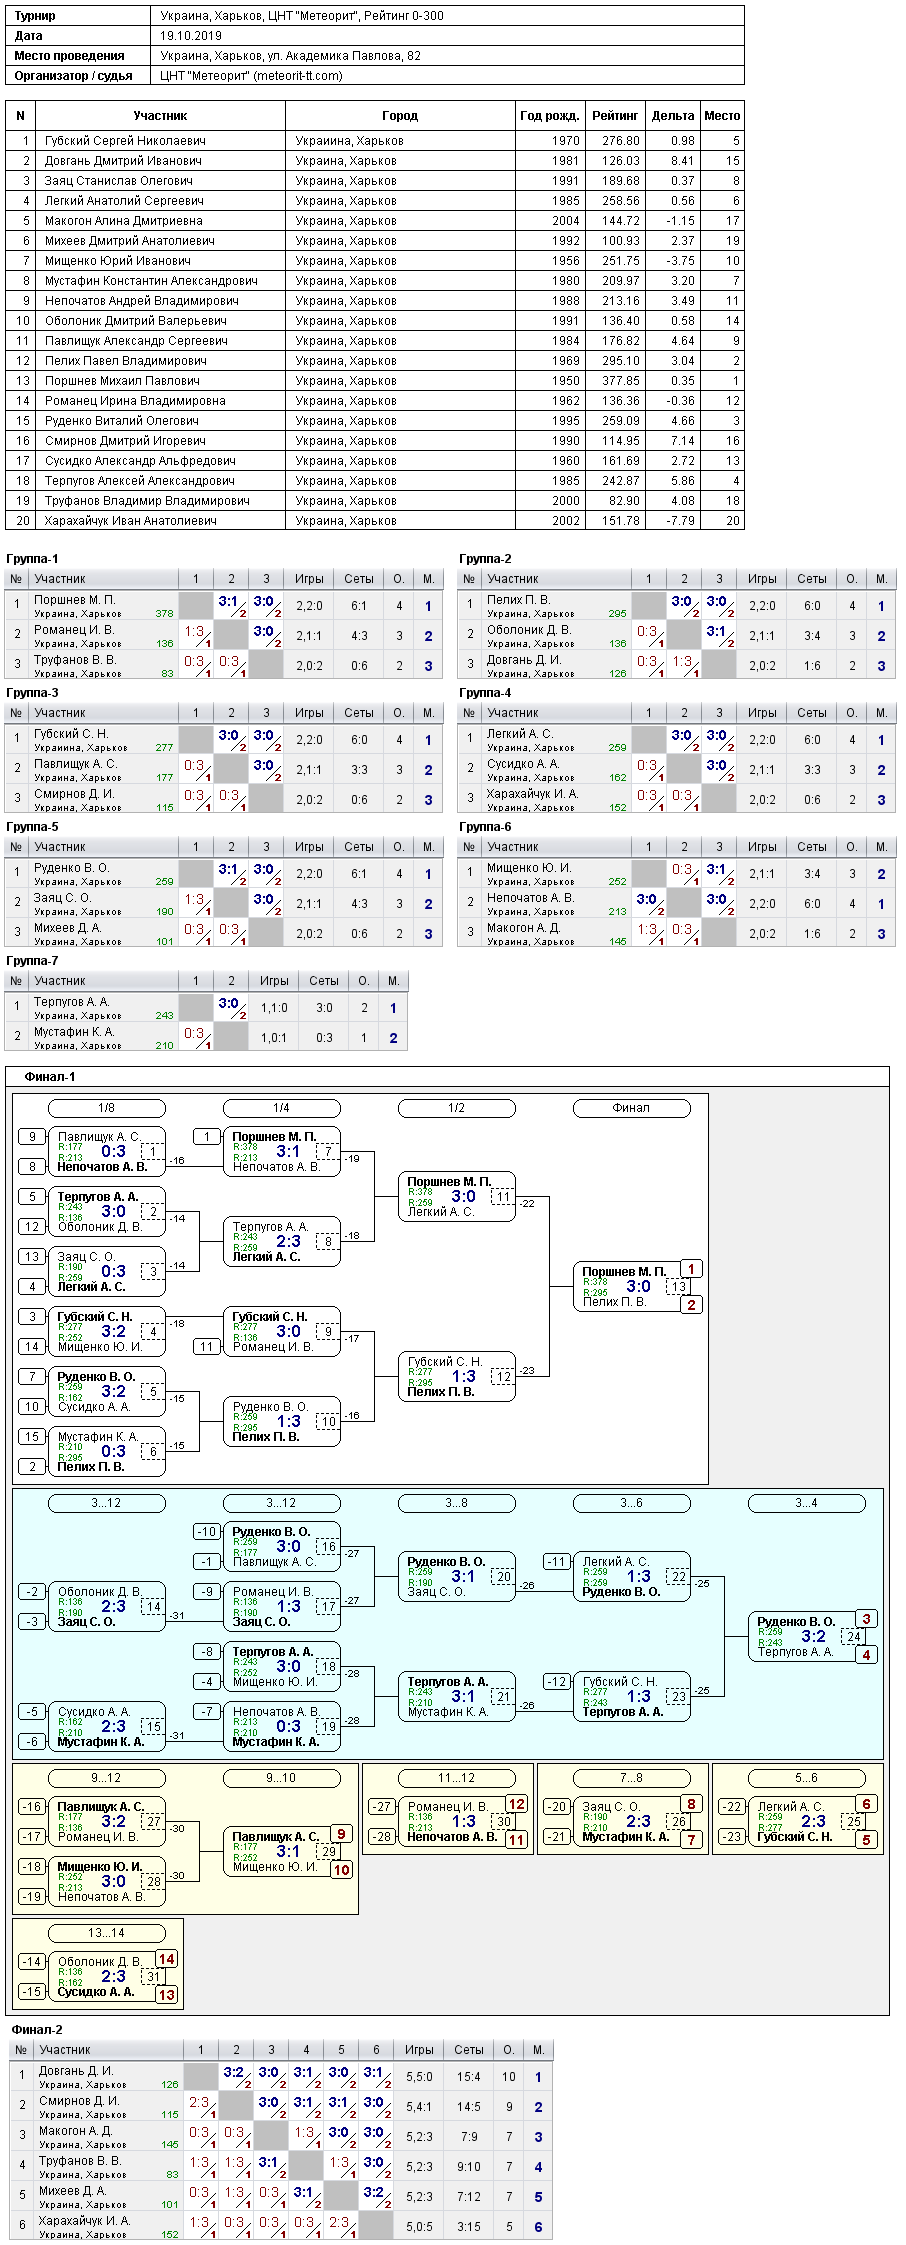Click the Город column header
This screenshot has width=906, height=2245.
pos(400,116)
